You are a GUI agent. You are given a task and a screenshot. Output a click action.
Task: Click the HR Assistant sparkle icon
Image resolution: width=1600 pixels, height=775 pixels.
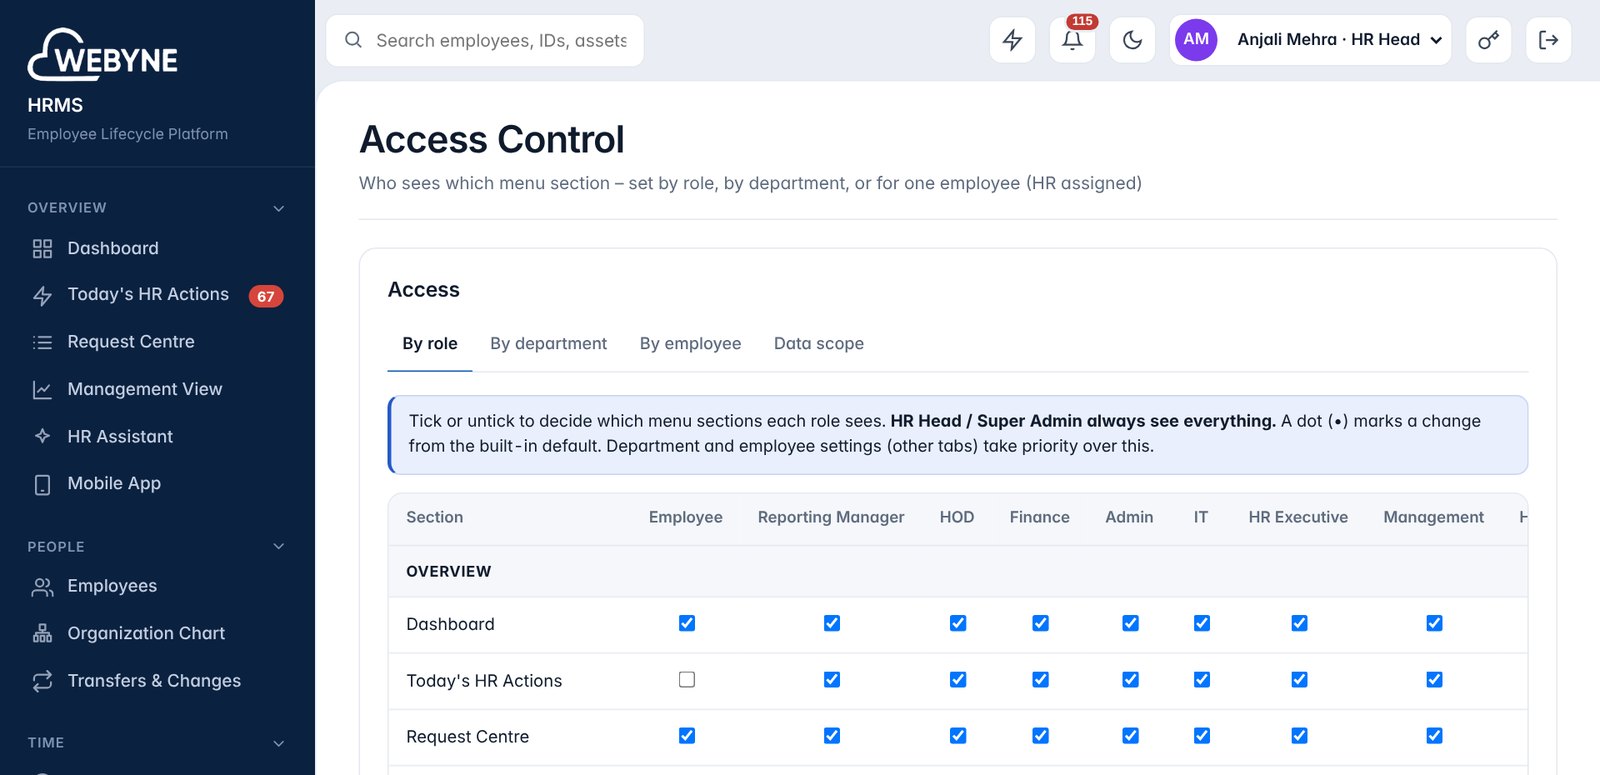pyautogui.click(x=42, y=436)
